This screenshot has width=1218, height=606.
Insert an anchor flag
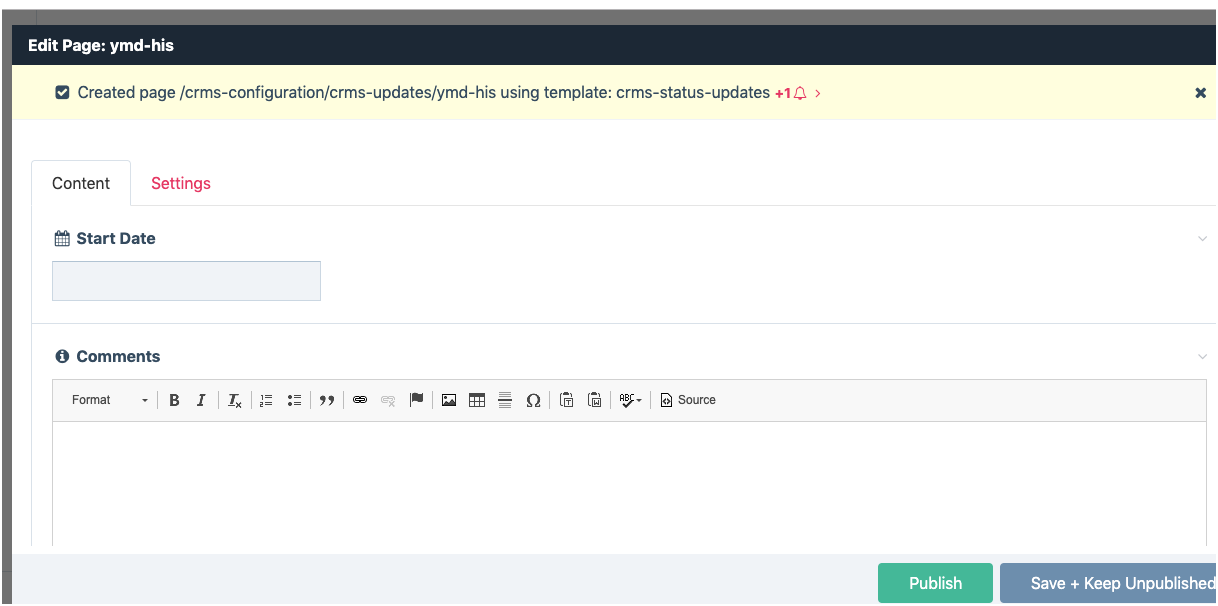(x=416, y=400)
